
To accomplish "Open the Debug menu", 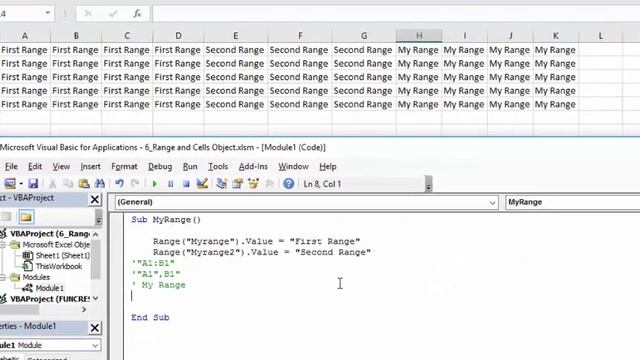I will [160, 167].
